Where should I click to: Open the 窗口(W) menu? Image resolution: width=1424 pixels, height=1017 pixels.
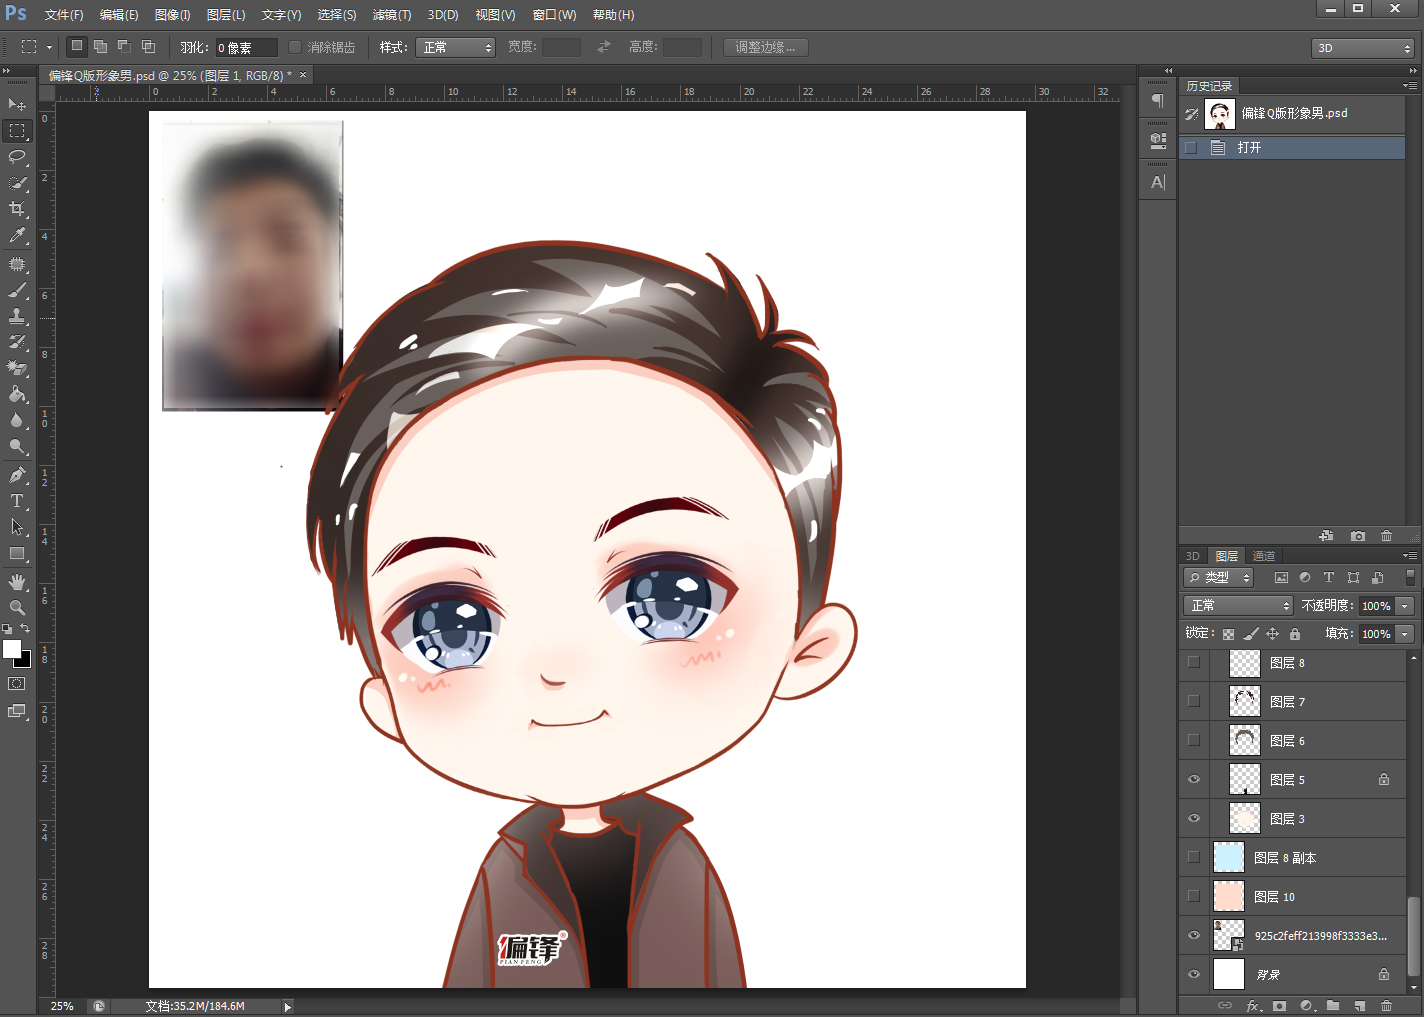[x=554, y=15]
